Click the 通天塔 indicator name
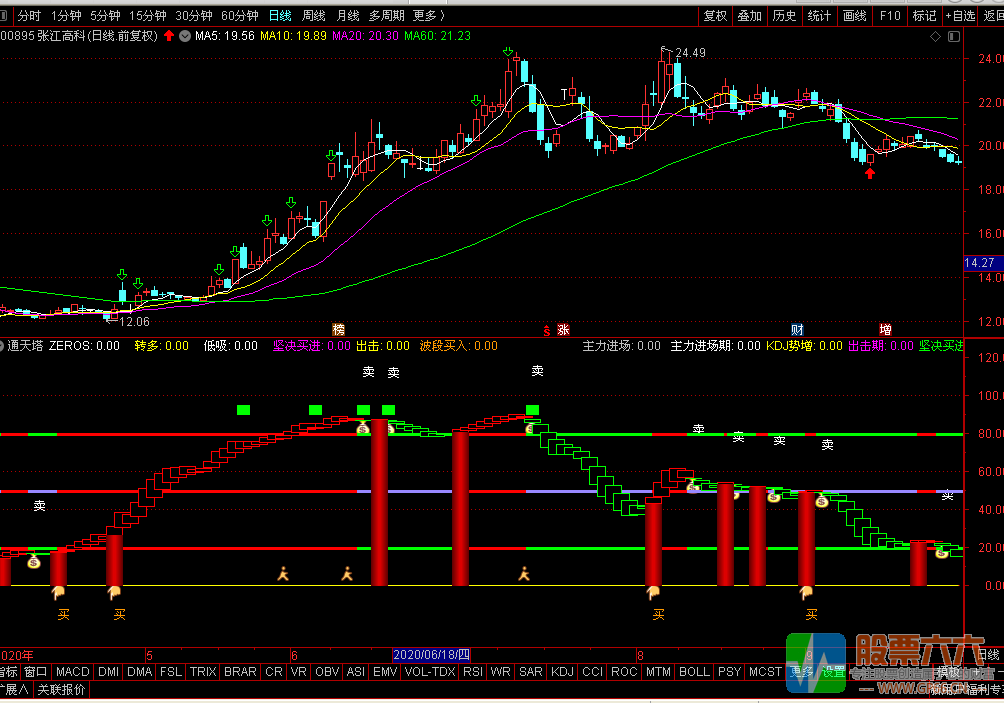1004x703 pixels. click(x=26, y=346)
